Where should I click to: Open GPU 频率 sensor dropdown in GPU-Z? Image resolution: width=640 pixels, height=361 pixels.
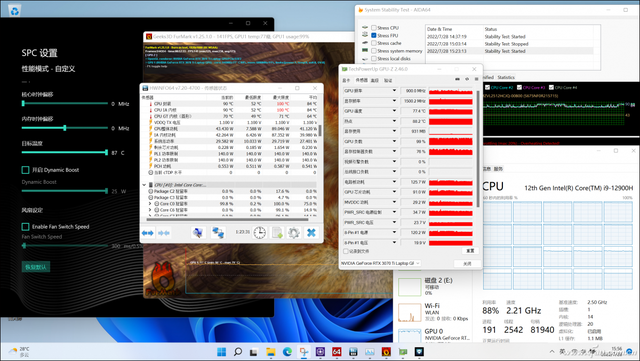[394, 91]
